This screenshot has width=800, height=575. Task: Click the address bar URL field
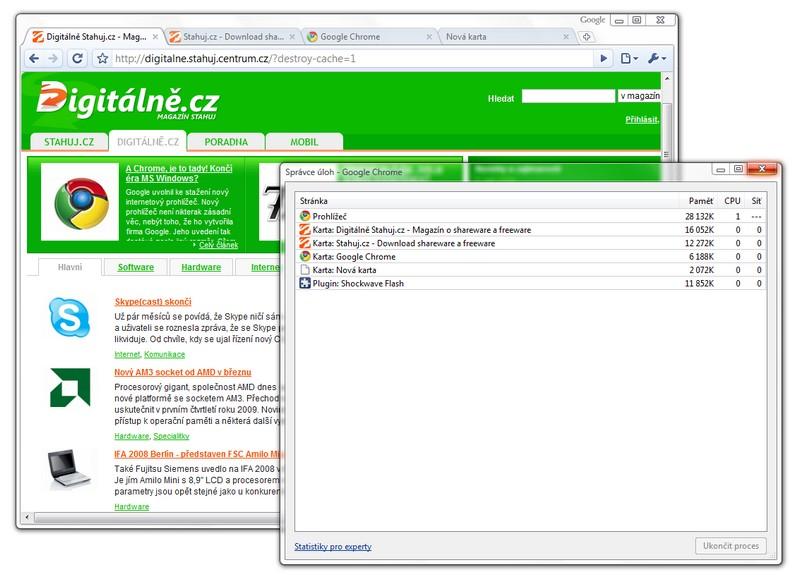point(352,59)
